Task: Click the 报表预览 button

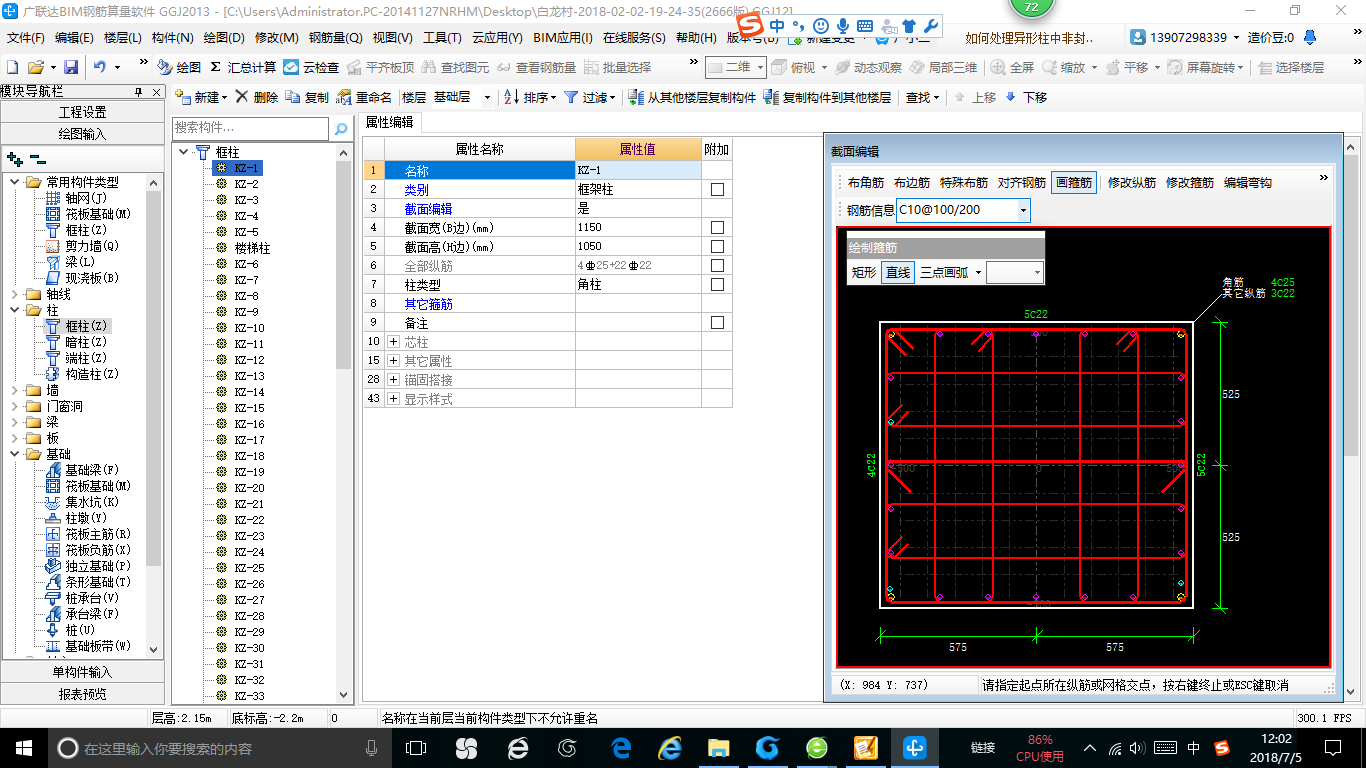Action: click(82, 693)
